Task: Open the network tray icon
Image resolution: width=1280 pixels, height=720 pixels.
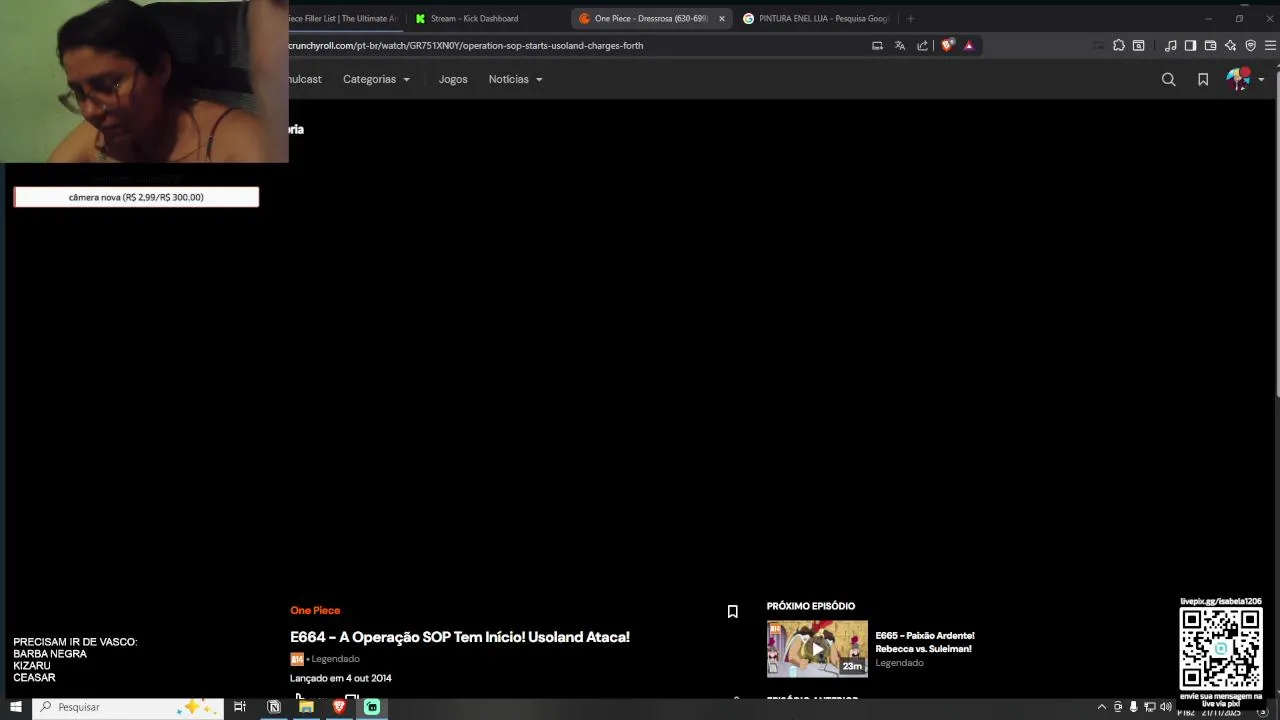Action: 1150,707
